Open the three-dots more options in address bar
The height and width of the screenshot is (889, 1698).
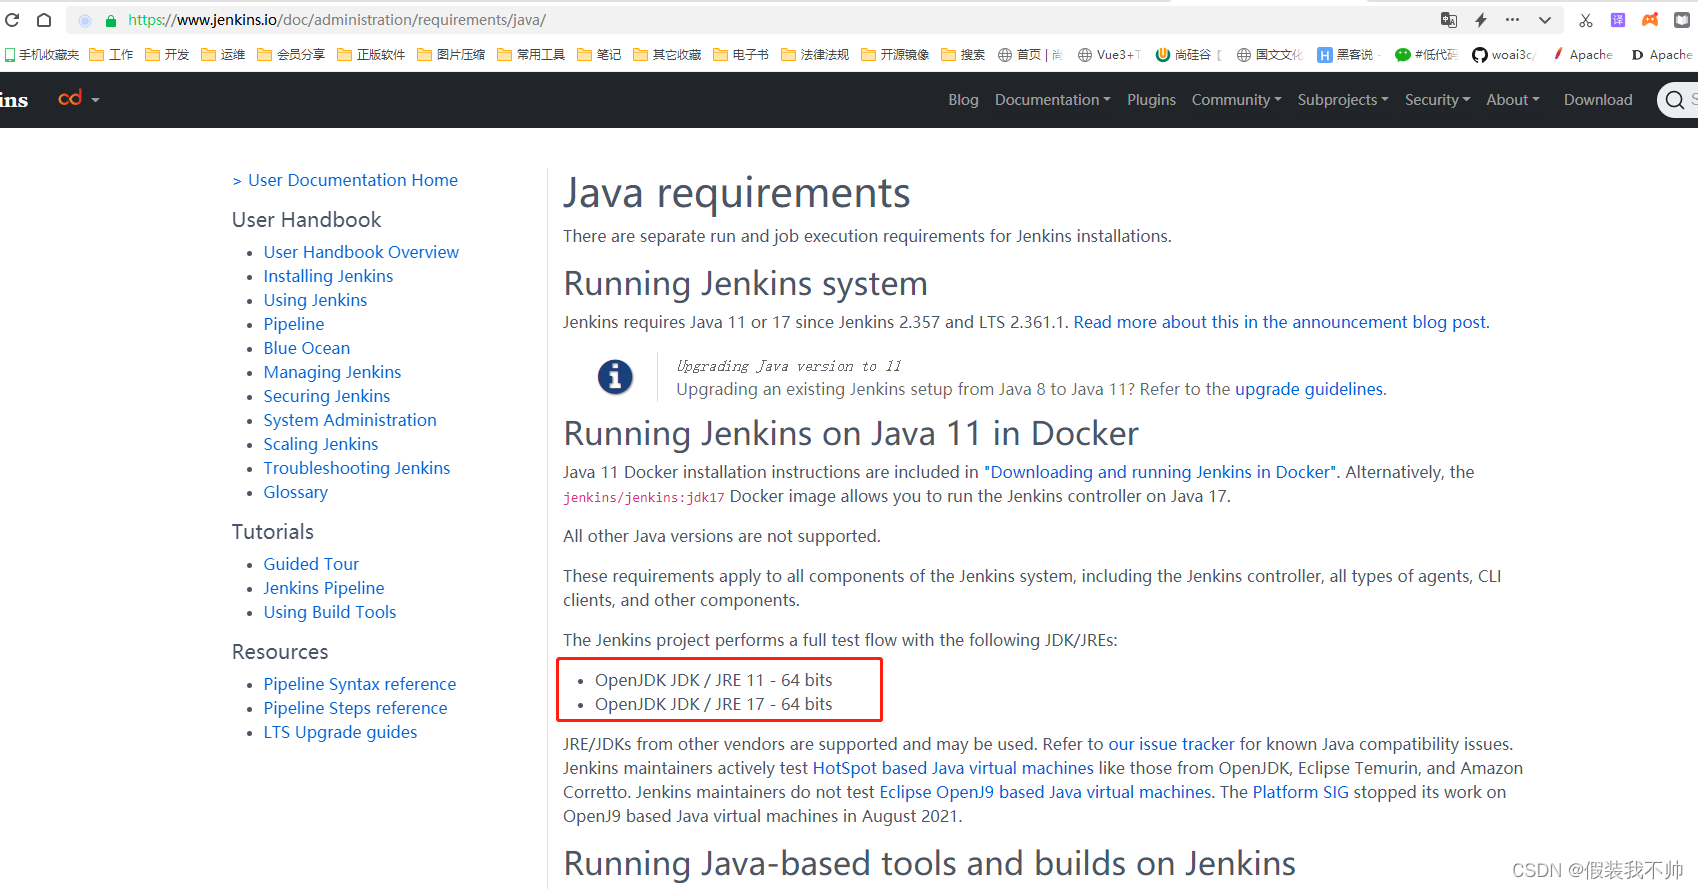[x=1512, y=20]
